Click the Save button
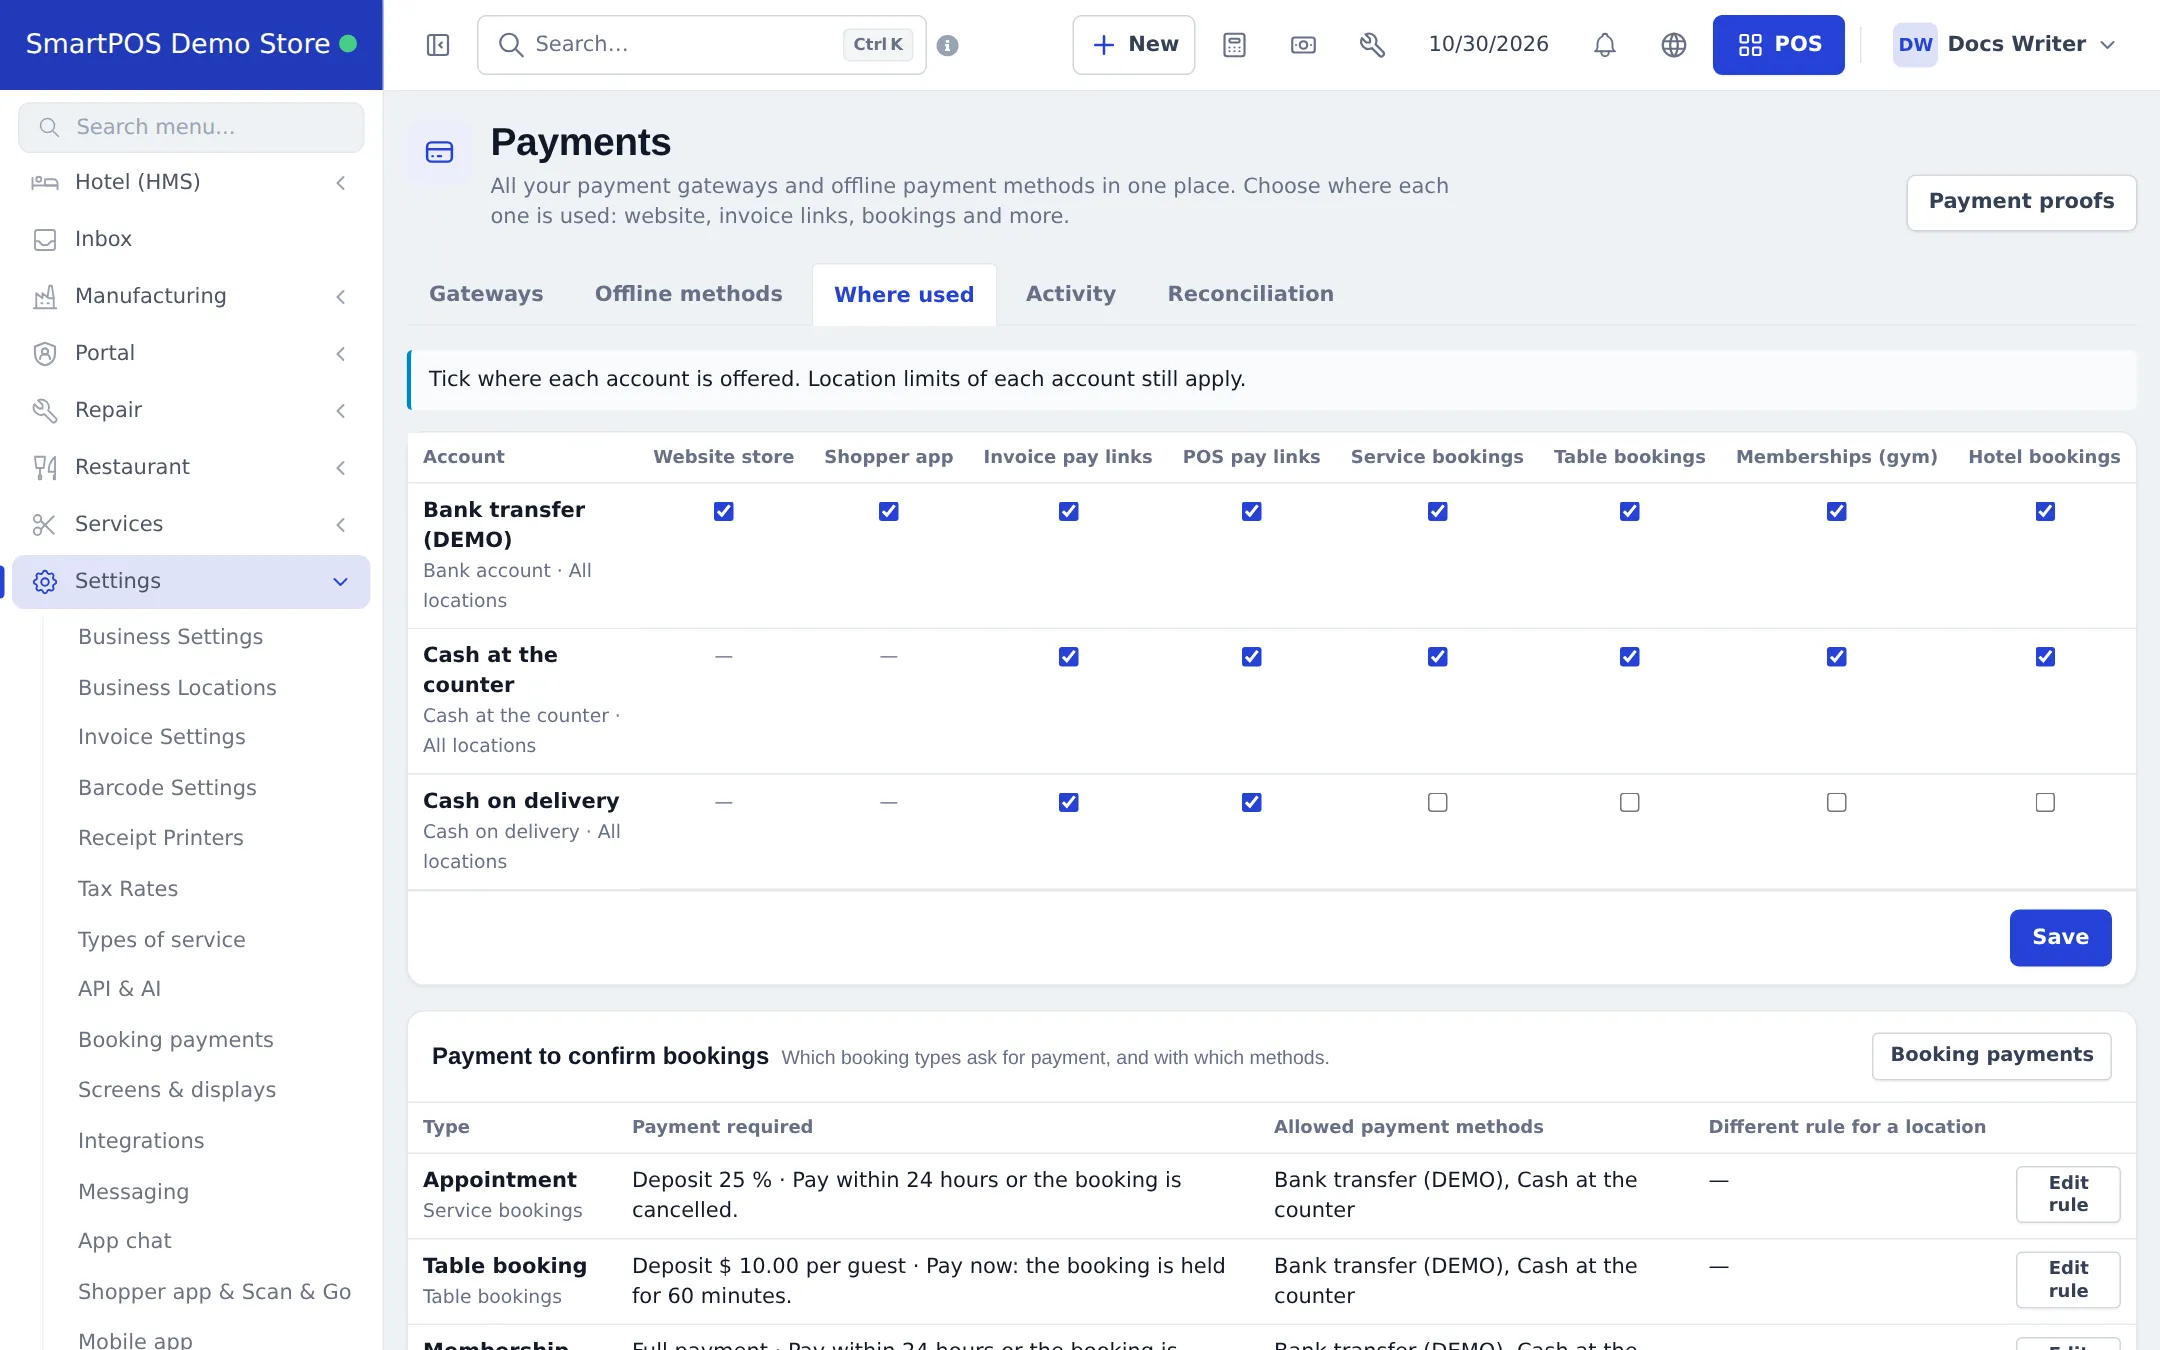The width and height of the screenshot is (2160, 1350). click(2060, 937)
